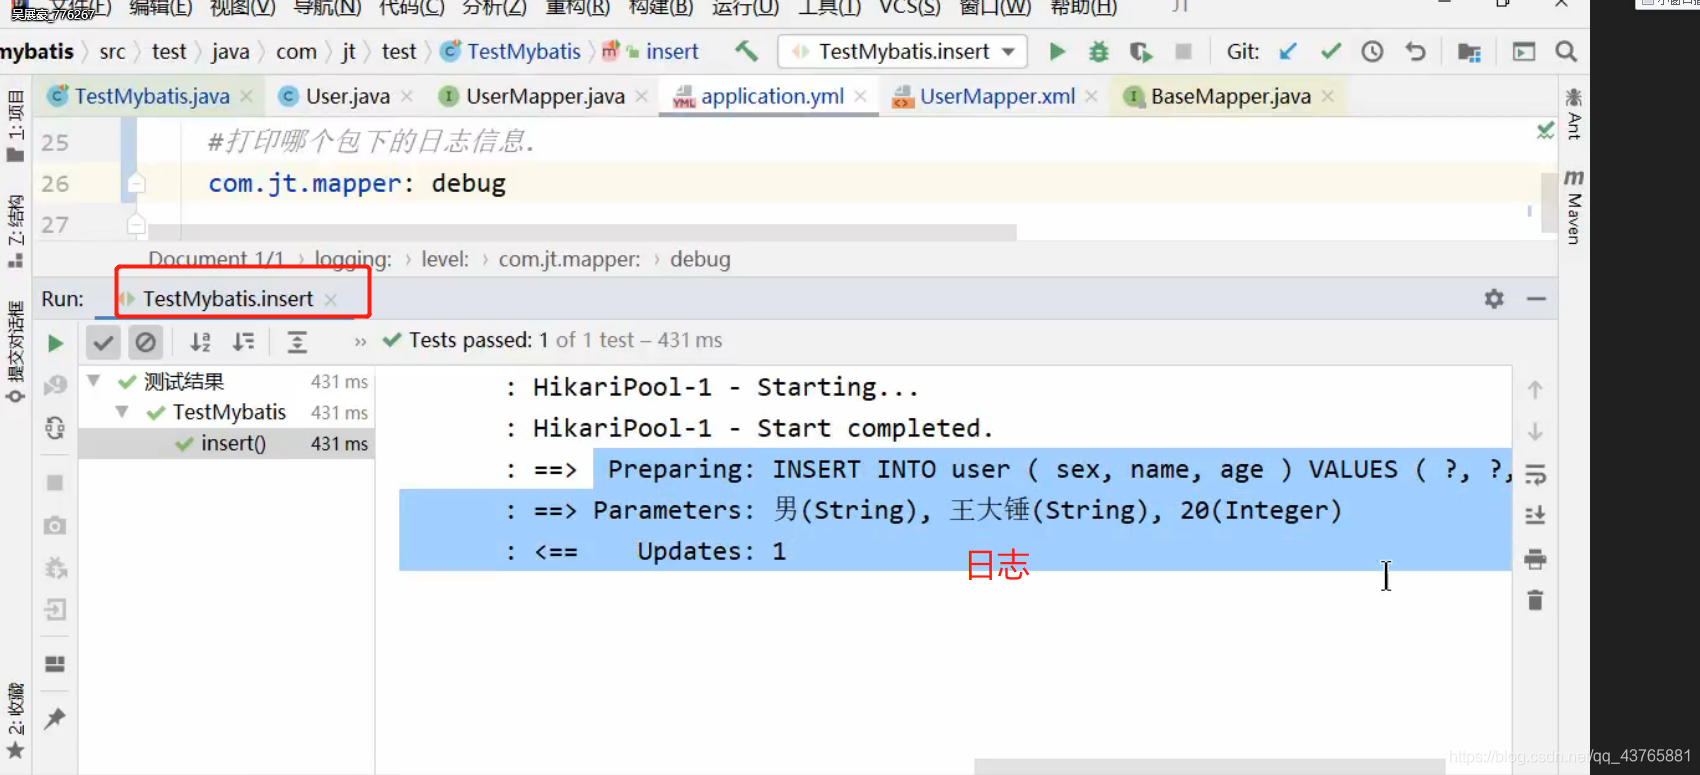1700x775 pixels.
Task: Go down the stack trace arrow
Action: tap(1535, 431)
